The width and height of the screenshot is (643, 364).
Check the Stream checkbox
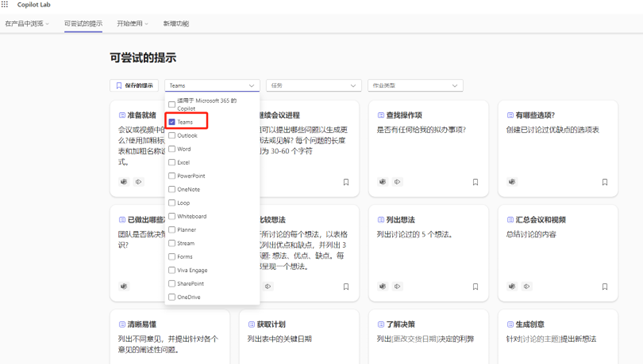click(172, 243)
